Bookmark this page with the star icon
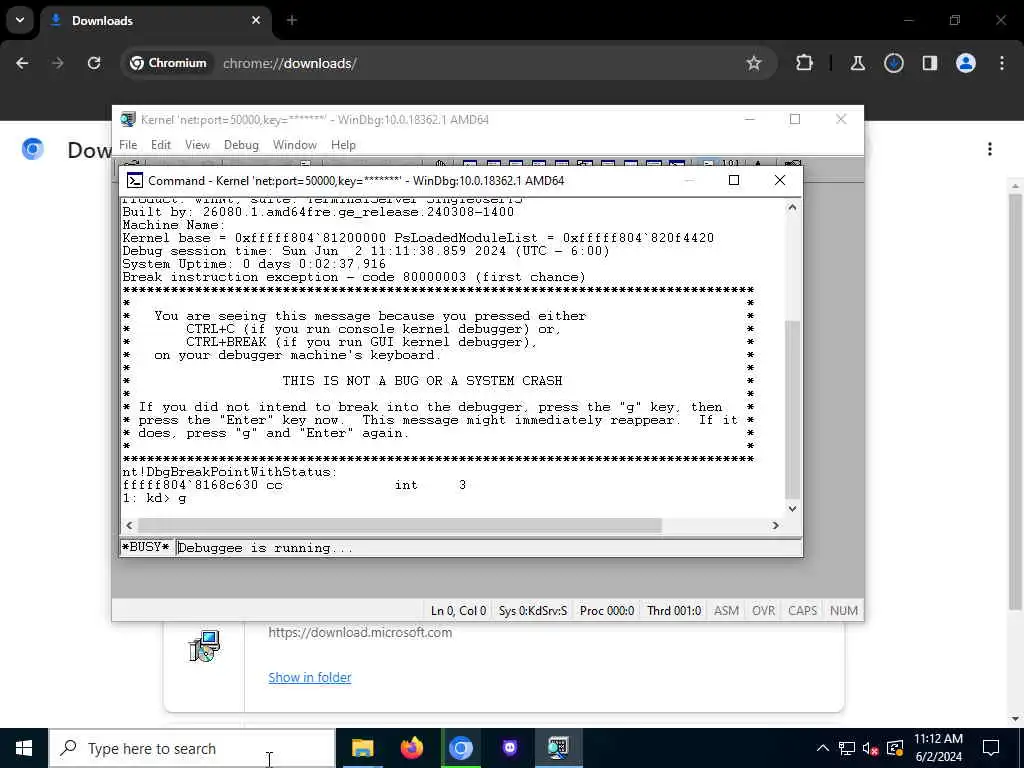Viewport: 1024px width, 768px height. click(x=754, y=63)
